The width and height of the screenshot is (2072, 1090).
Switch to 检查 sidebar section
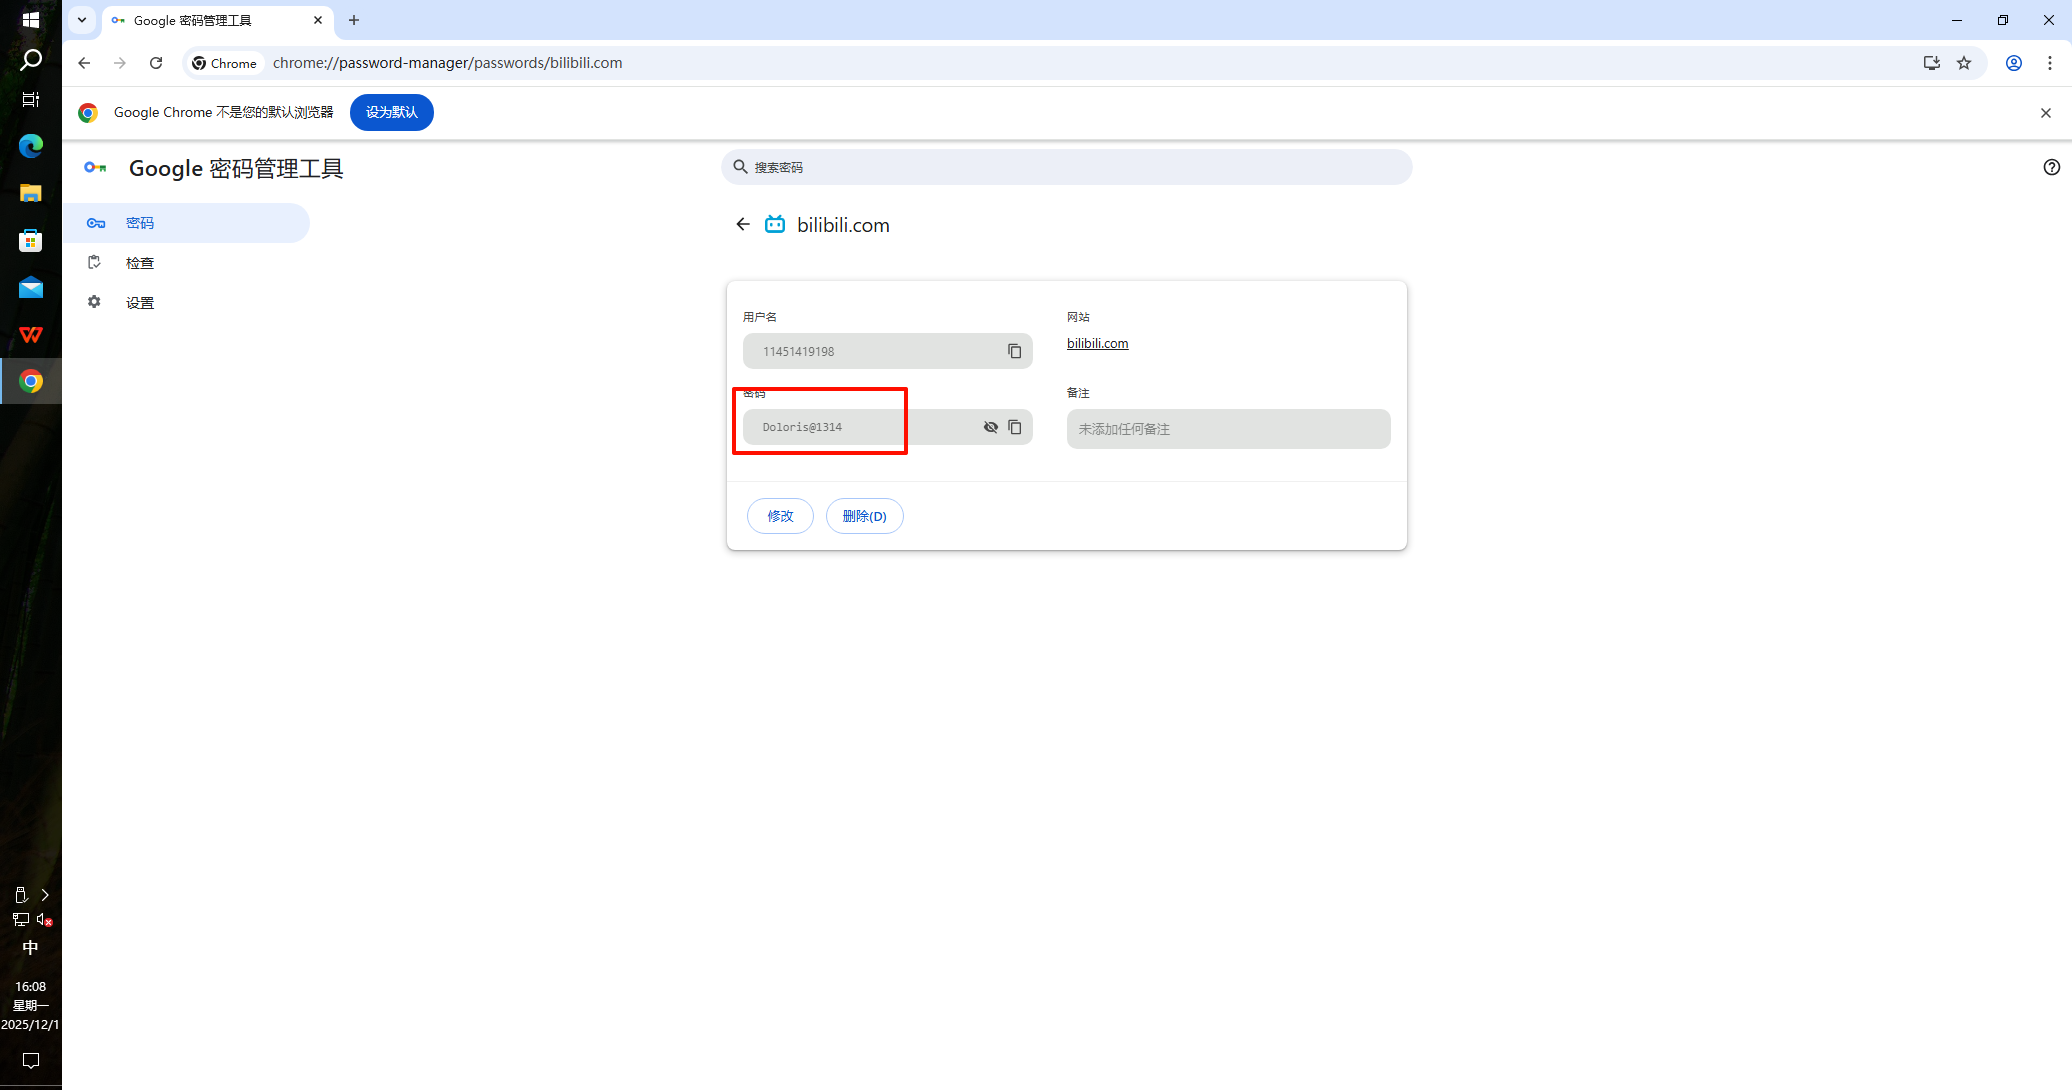pos(140,263)
